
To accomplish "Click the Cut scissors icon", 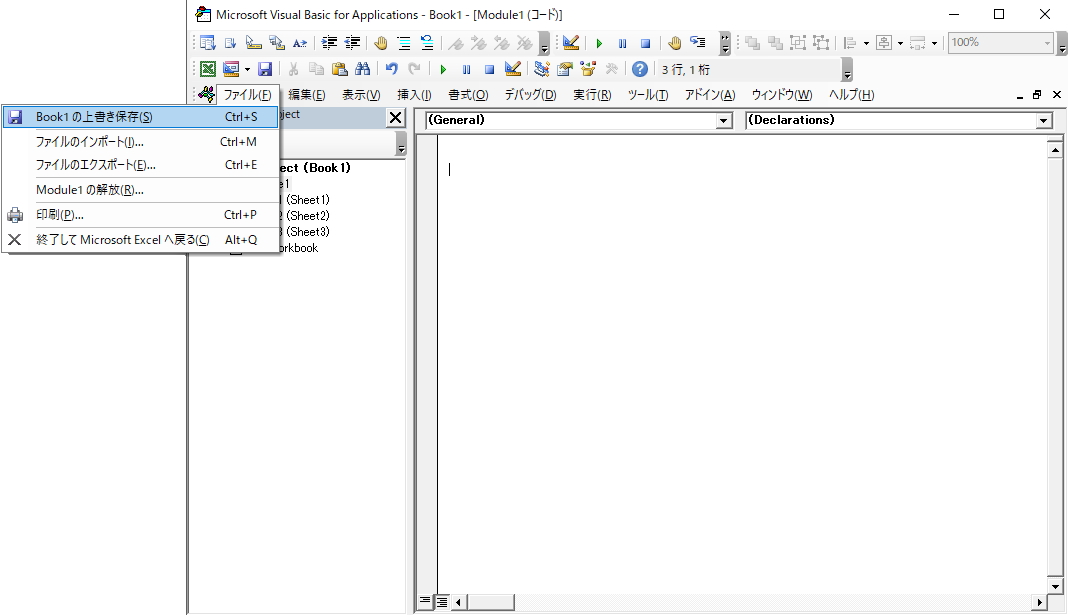I will (294, 69).
